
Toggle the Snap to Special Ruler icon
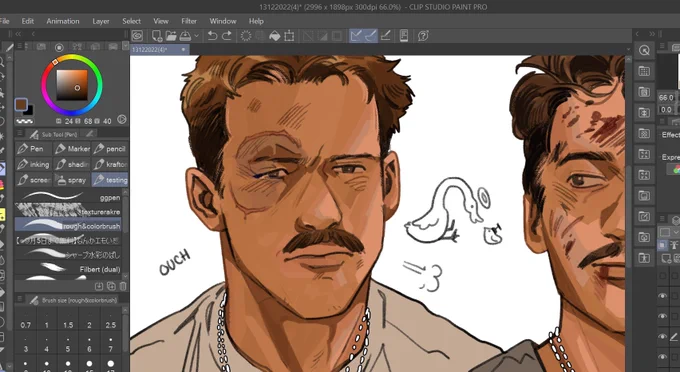[371, 36]
